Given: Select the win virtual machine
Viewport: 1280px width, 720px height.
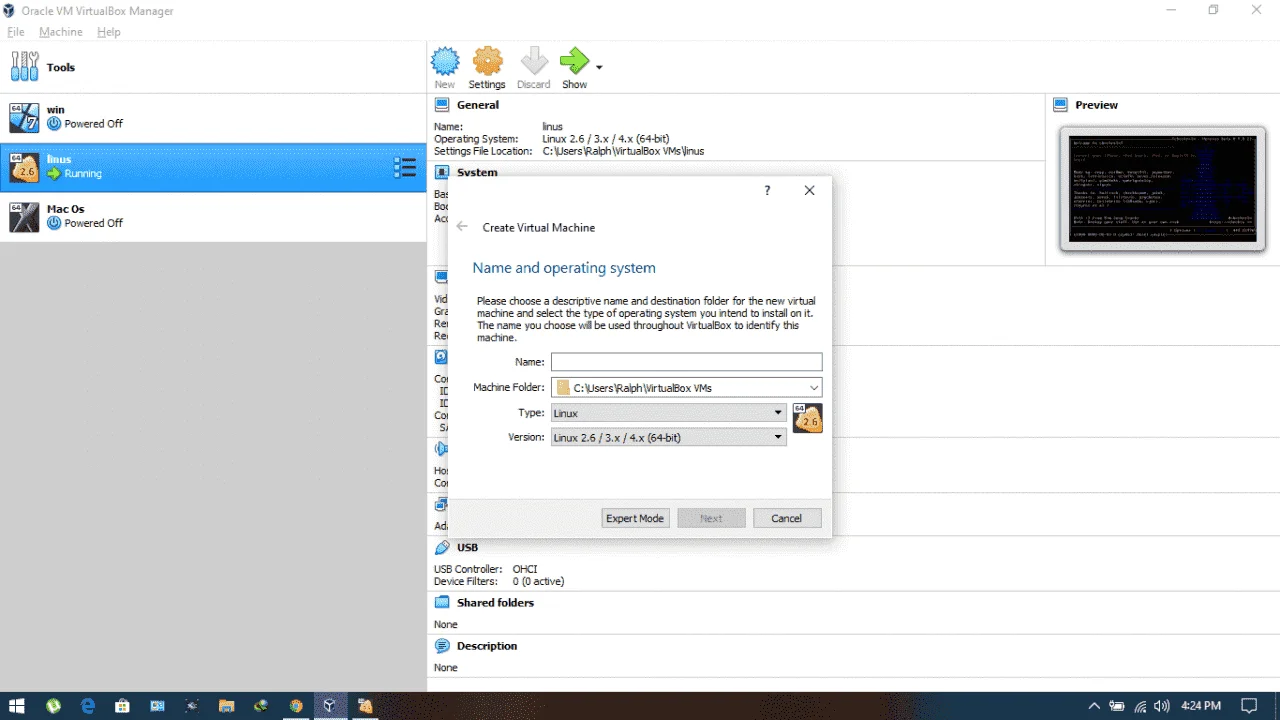Looking at the screenshot, I should pos(213,117).
